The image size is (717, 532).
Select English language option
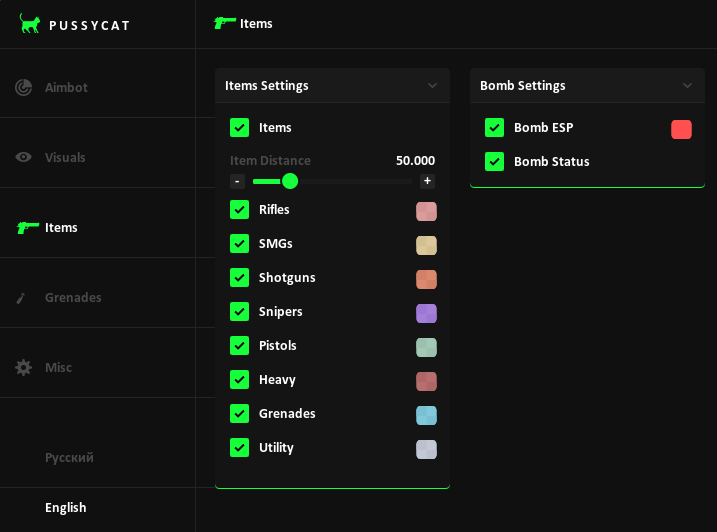65,507
